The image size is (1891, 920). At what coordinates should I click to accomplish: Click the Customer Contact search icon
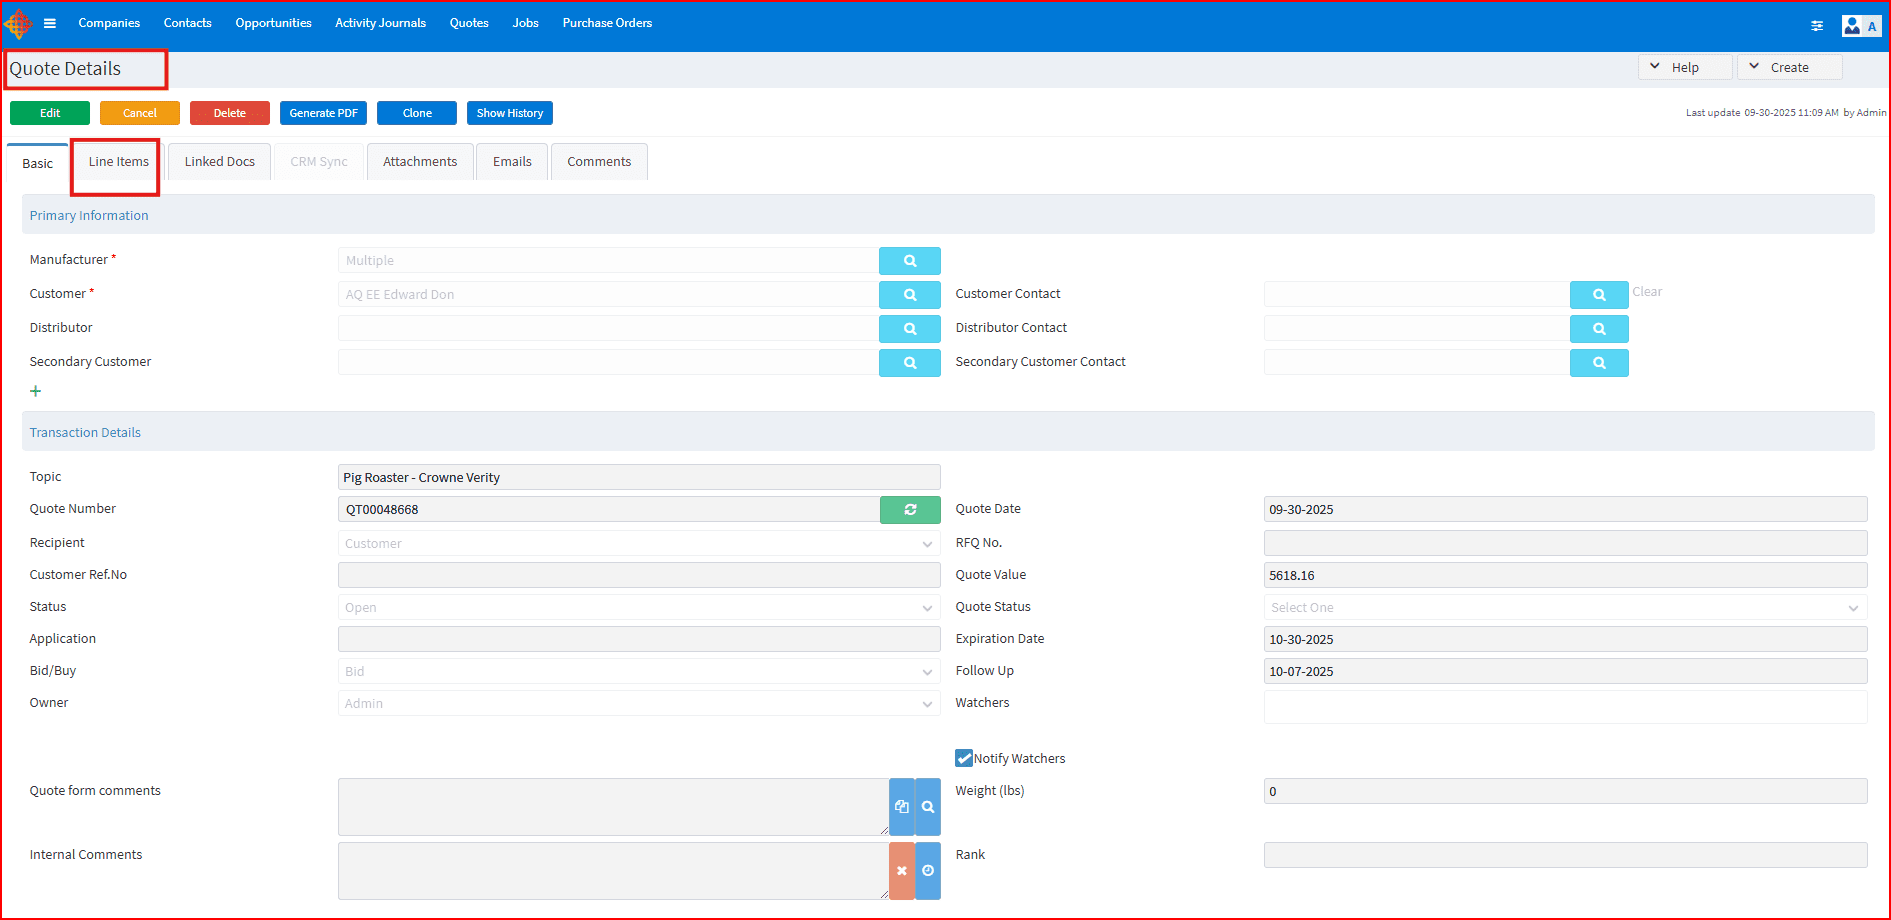tap(1598, 295)
